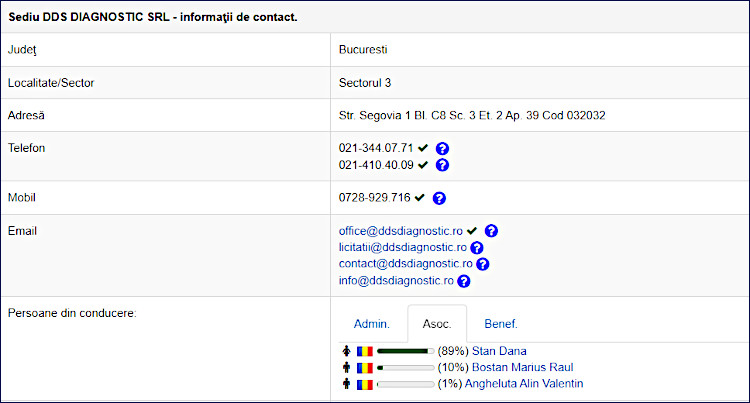
Task: Click help icon beside phone 021-344.07.71
Action: [x=442, y=148]
